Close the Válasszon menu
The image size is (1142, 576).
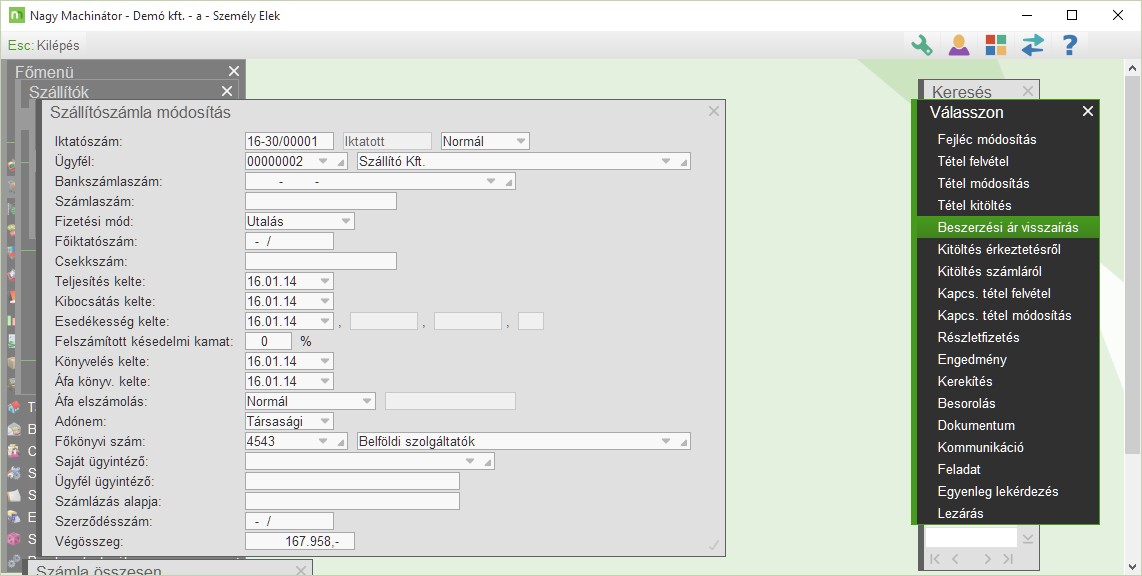click(x=1088, y=111)
